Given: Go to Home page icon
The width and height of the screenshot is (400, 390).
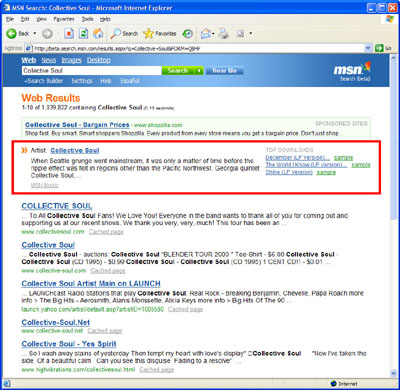Looking at the screenshot, I should pyautogui.click(x=98, y=33).
